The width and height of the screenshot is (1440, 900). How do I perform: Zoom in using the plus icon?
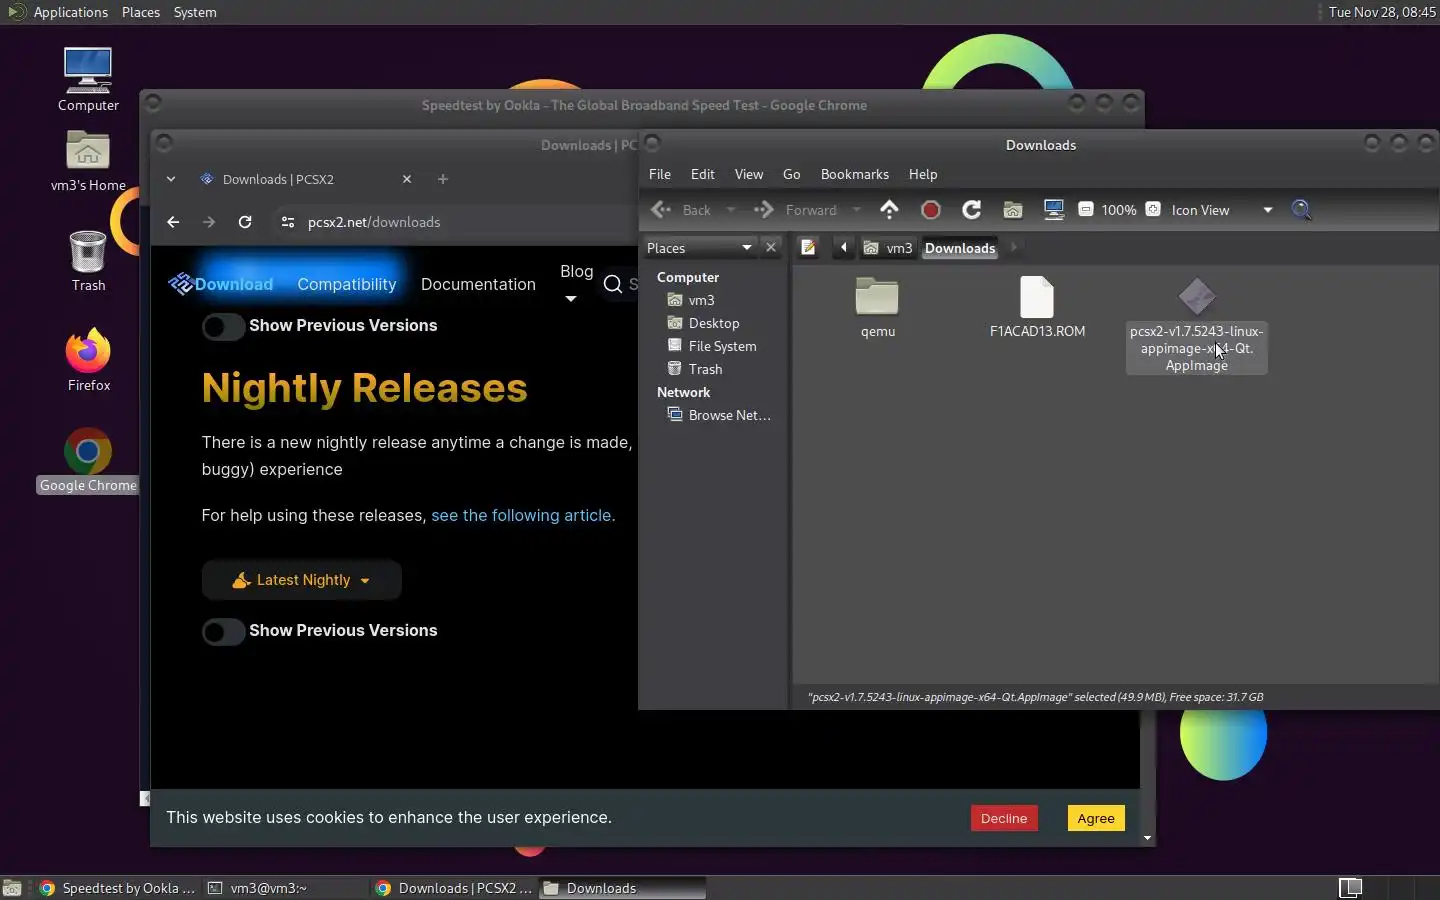[1153, 209]
